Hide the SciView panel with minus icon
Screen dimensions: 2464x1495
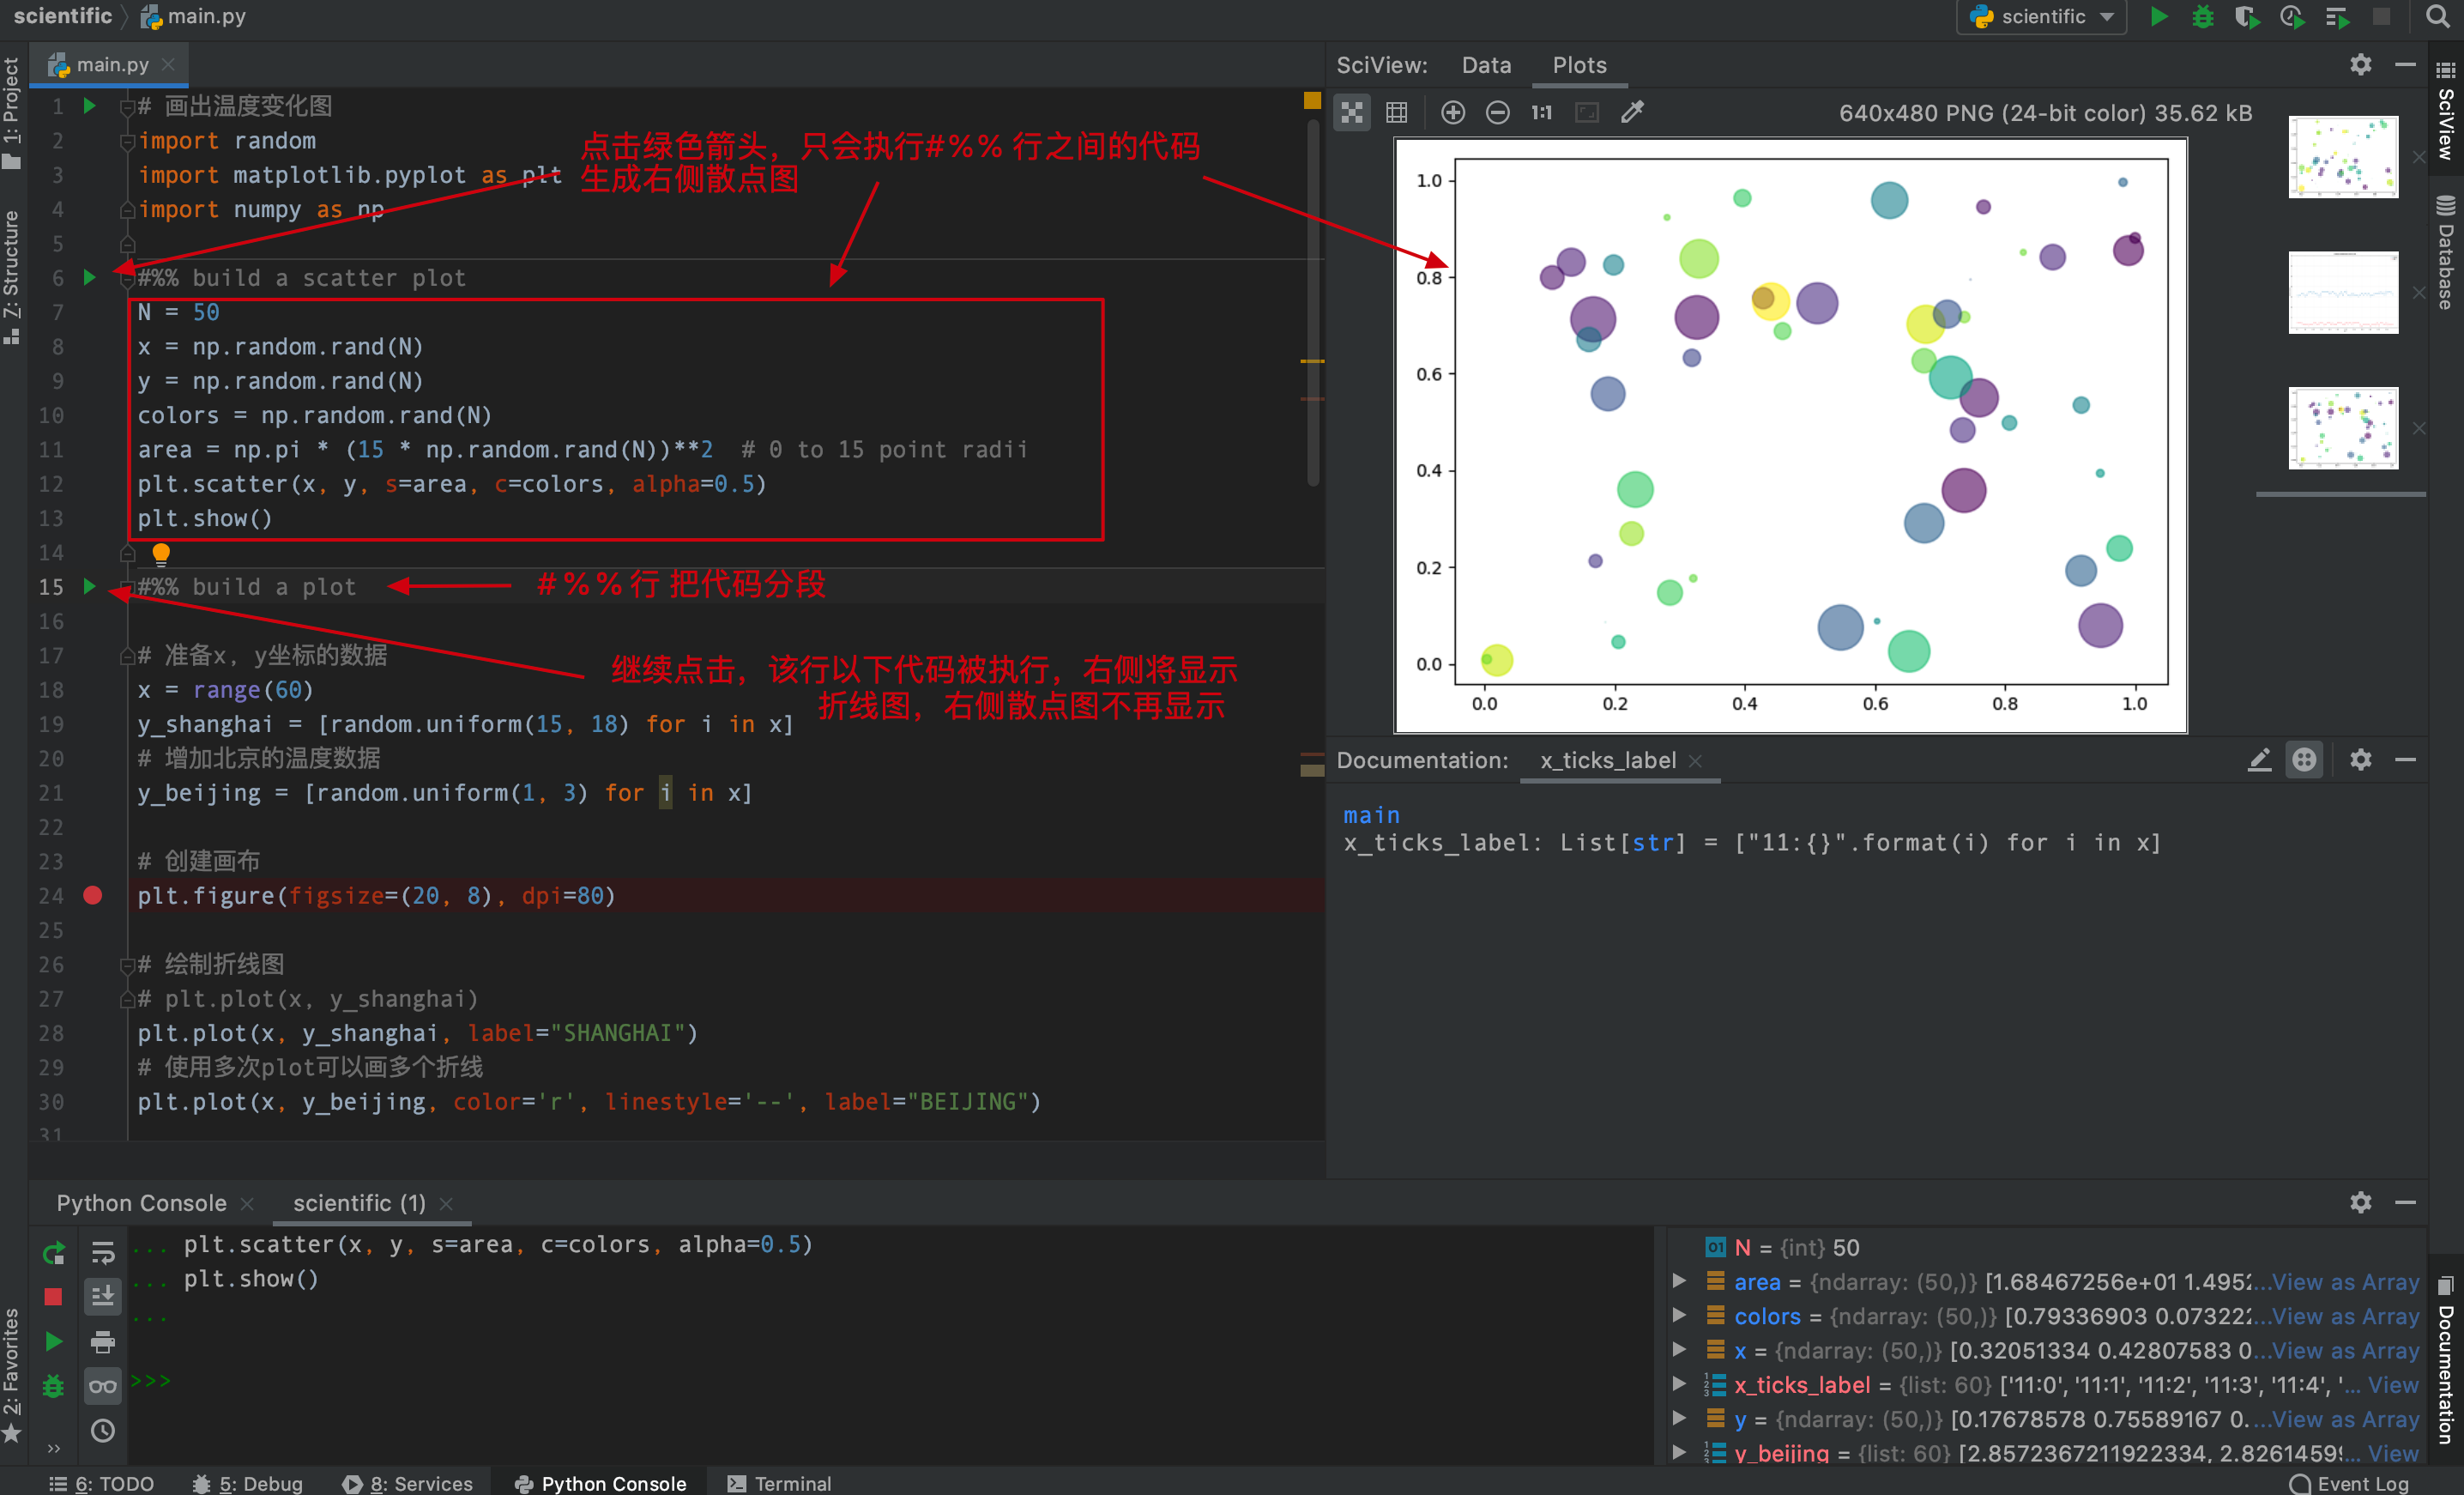click(2405, 65)
